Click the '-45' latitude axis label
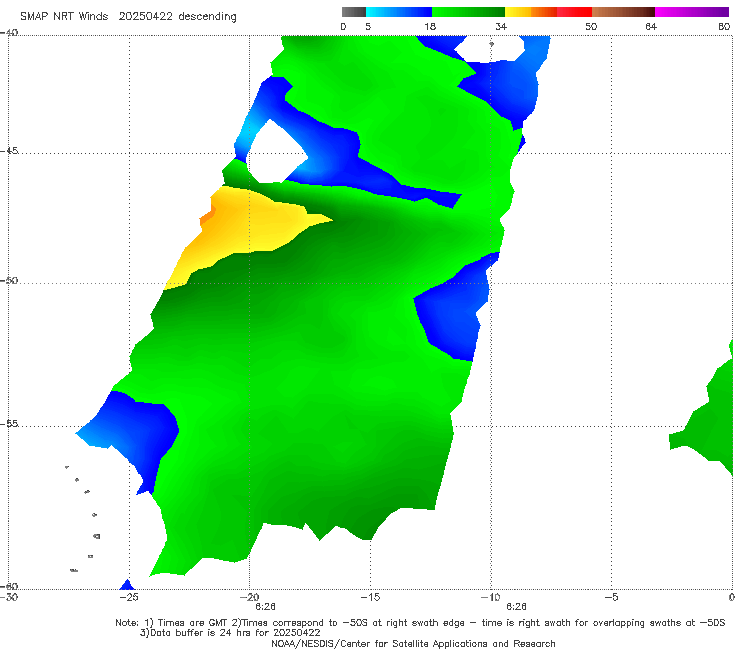 click(x=9, y=151)
